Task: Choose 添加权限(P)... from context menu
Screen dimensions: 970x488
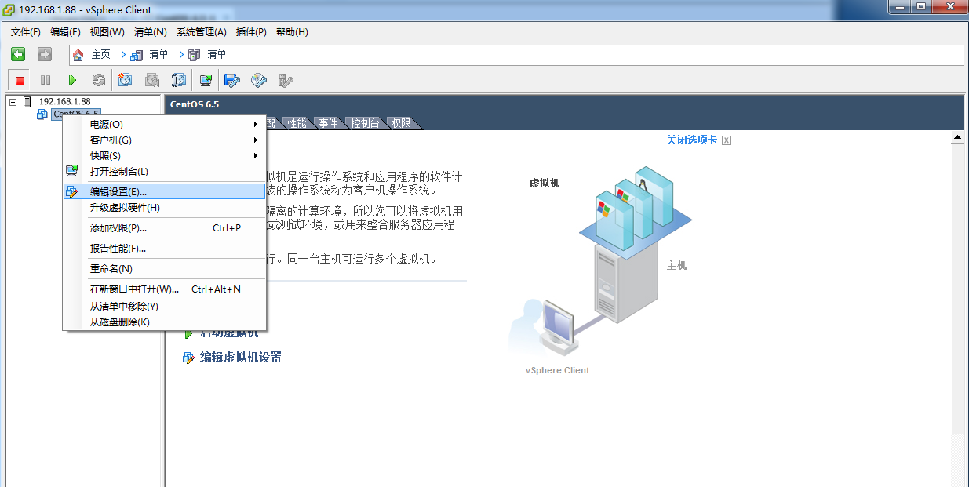Action: coord(165,228)
